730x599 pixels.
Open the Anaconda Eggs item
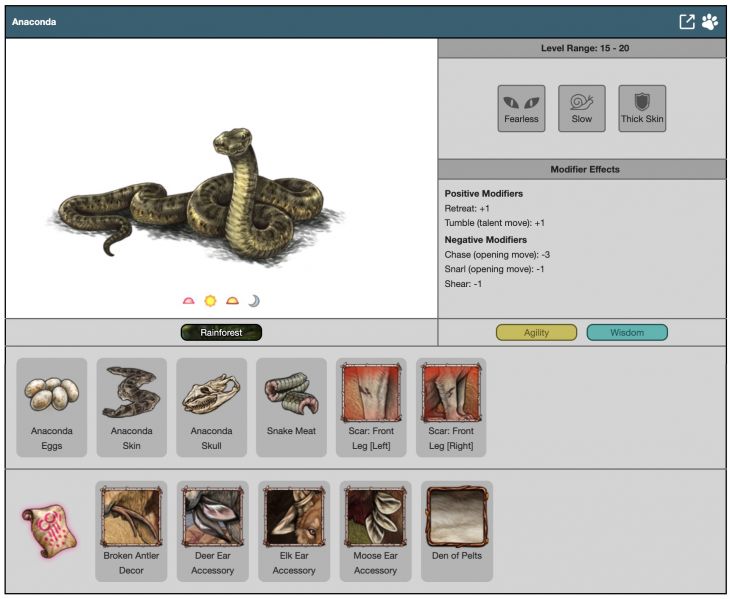(x=52, y=407)
